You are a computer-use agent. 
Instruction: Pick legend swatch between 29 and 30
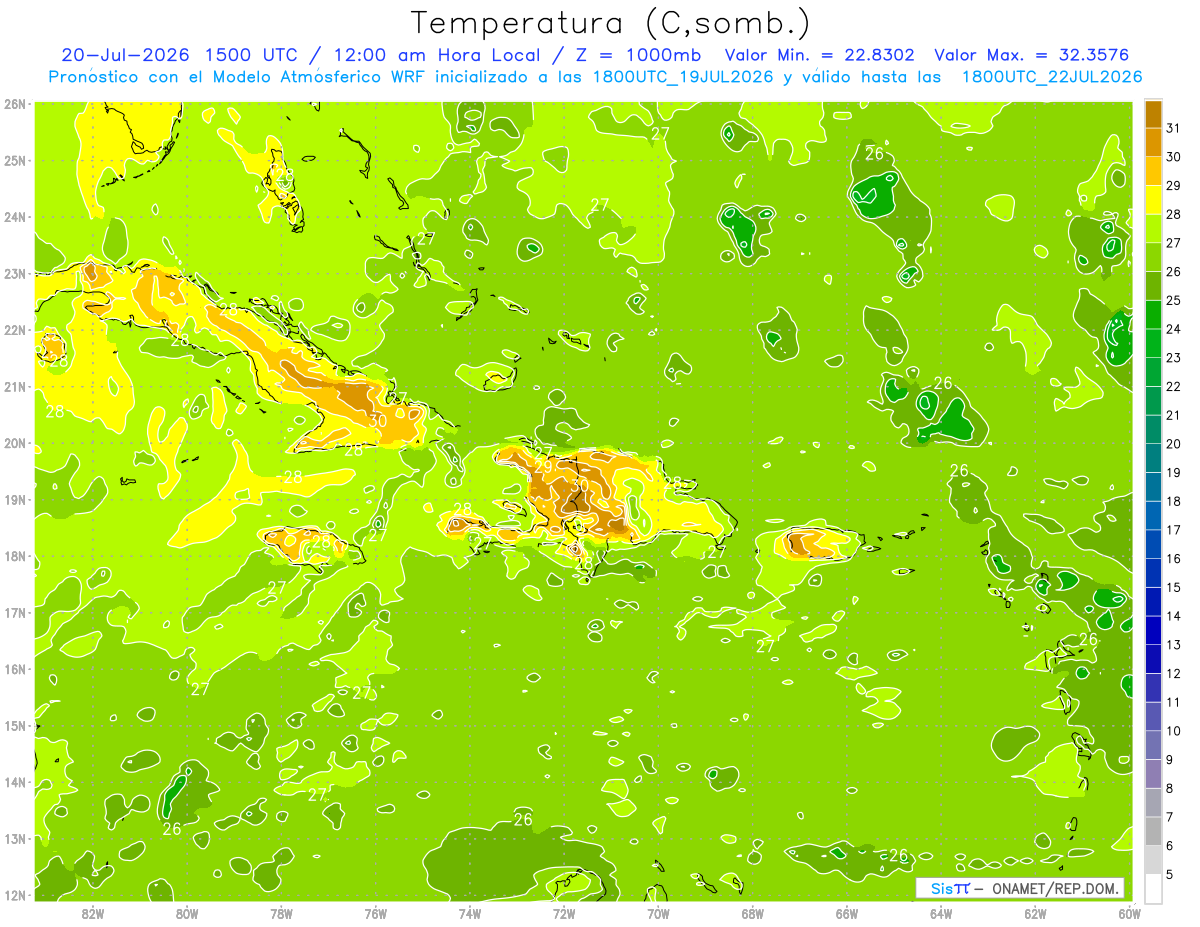coord(1153,171)
